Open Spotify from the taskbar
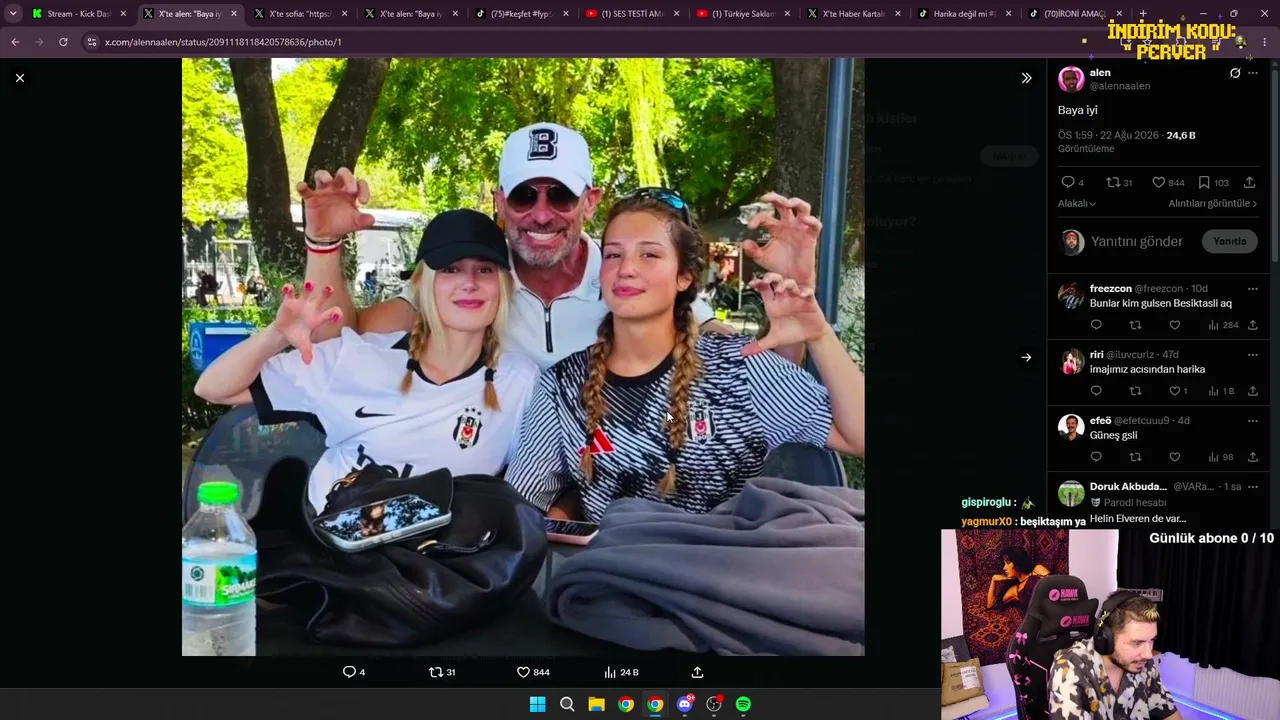 click(743, 704)
